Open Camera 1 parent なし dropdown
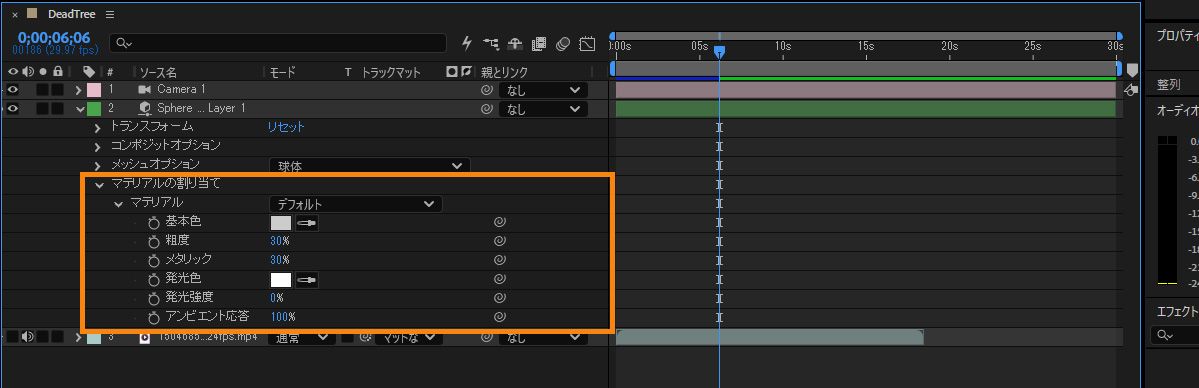The image size is (1199, 388). (x=544, y=90)
